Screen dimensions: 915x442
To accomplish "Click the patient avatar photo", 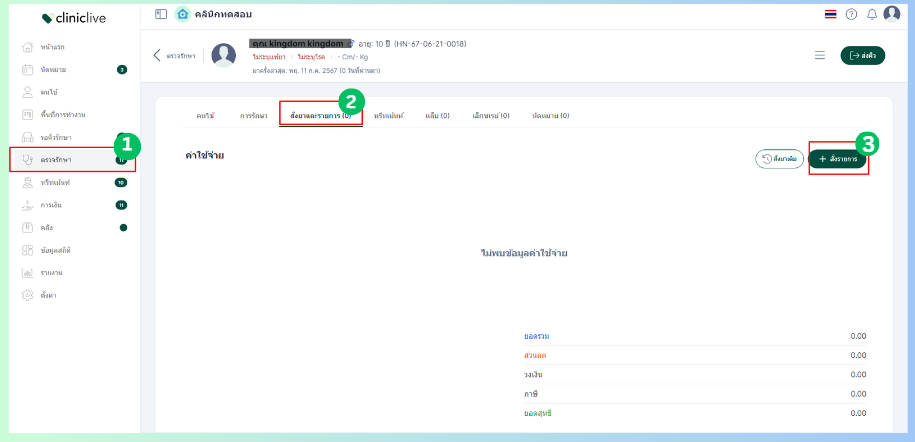I will pyautogui.click(x=223, y=55).
